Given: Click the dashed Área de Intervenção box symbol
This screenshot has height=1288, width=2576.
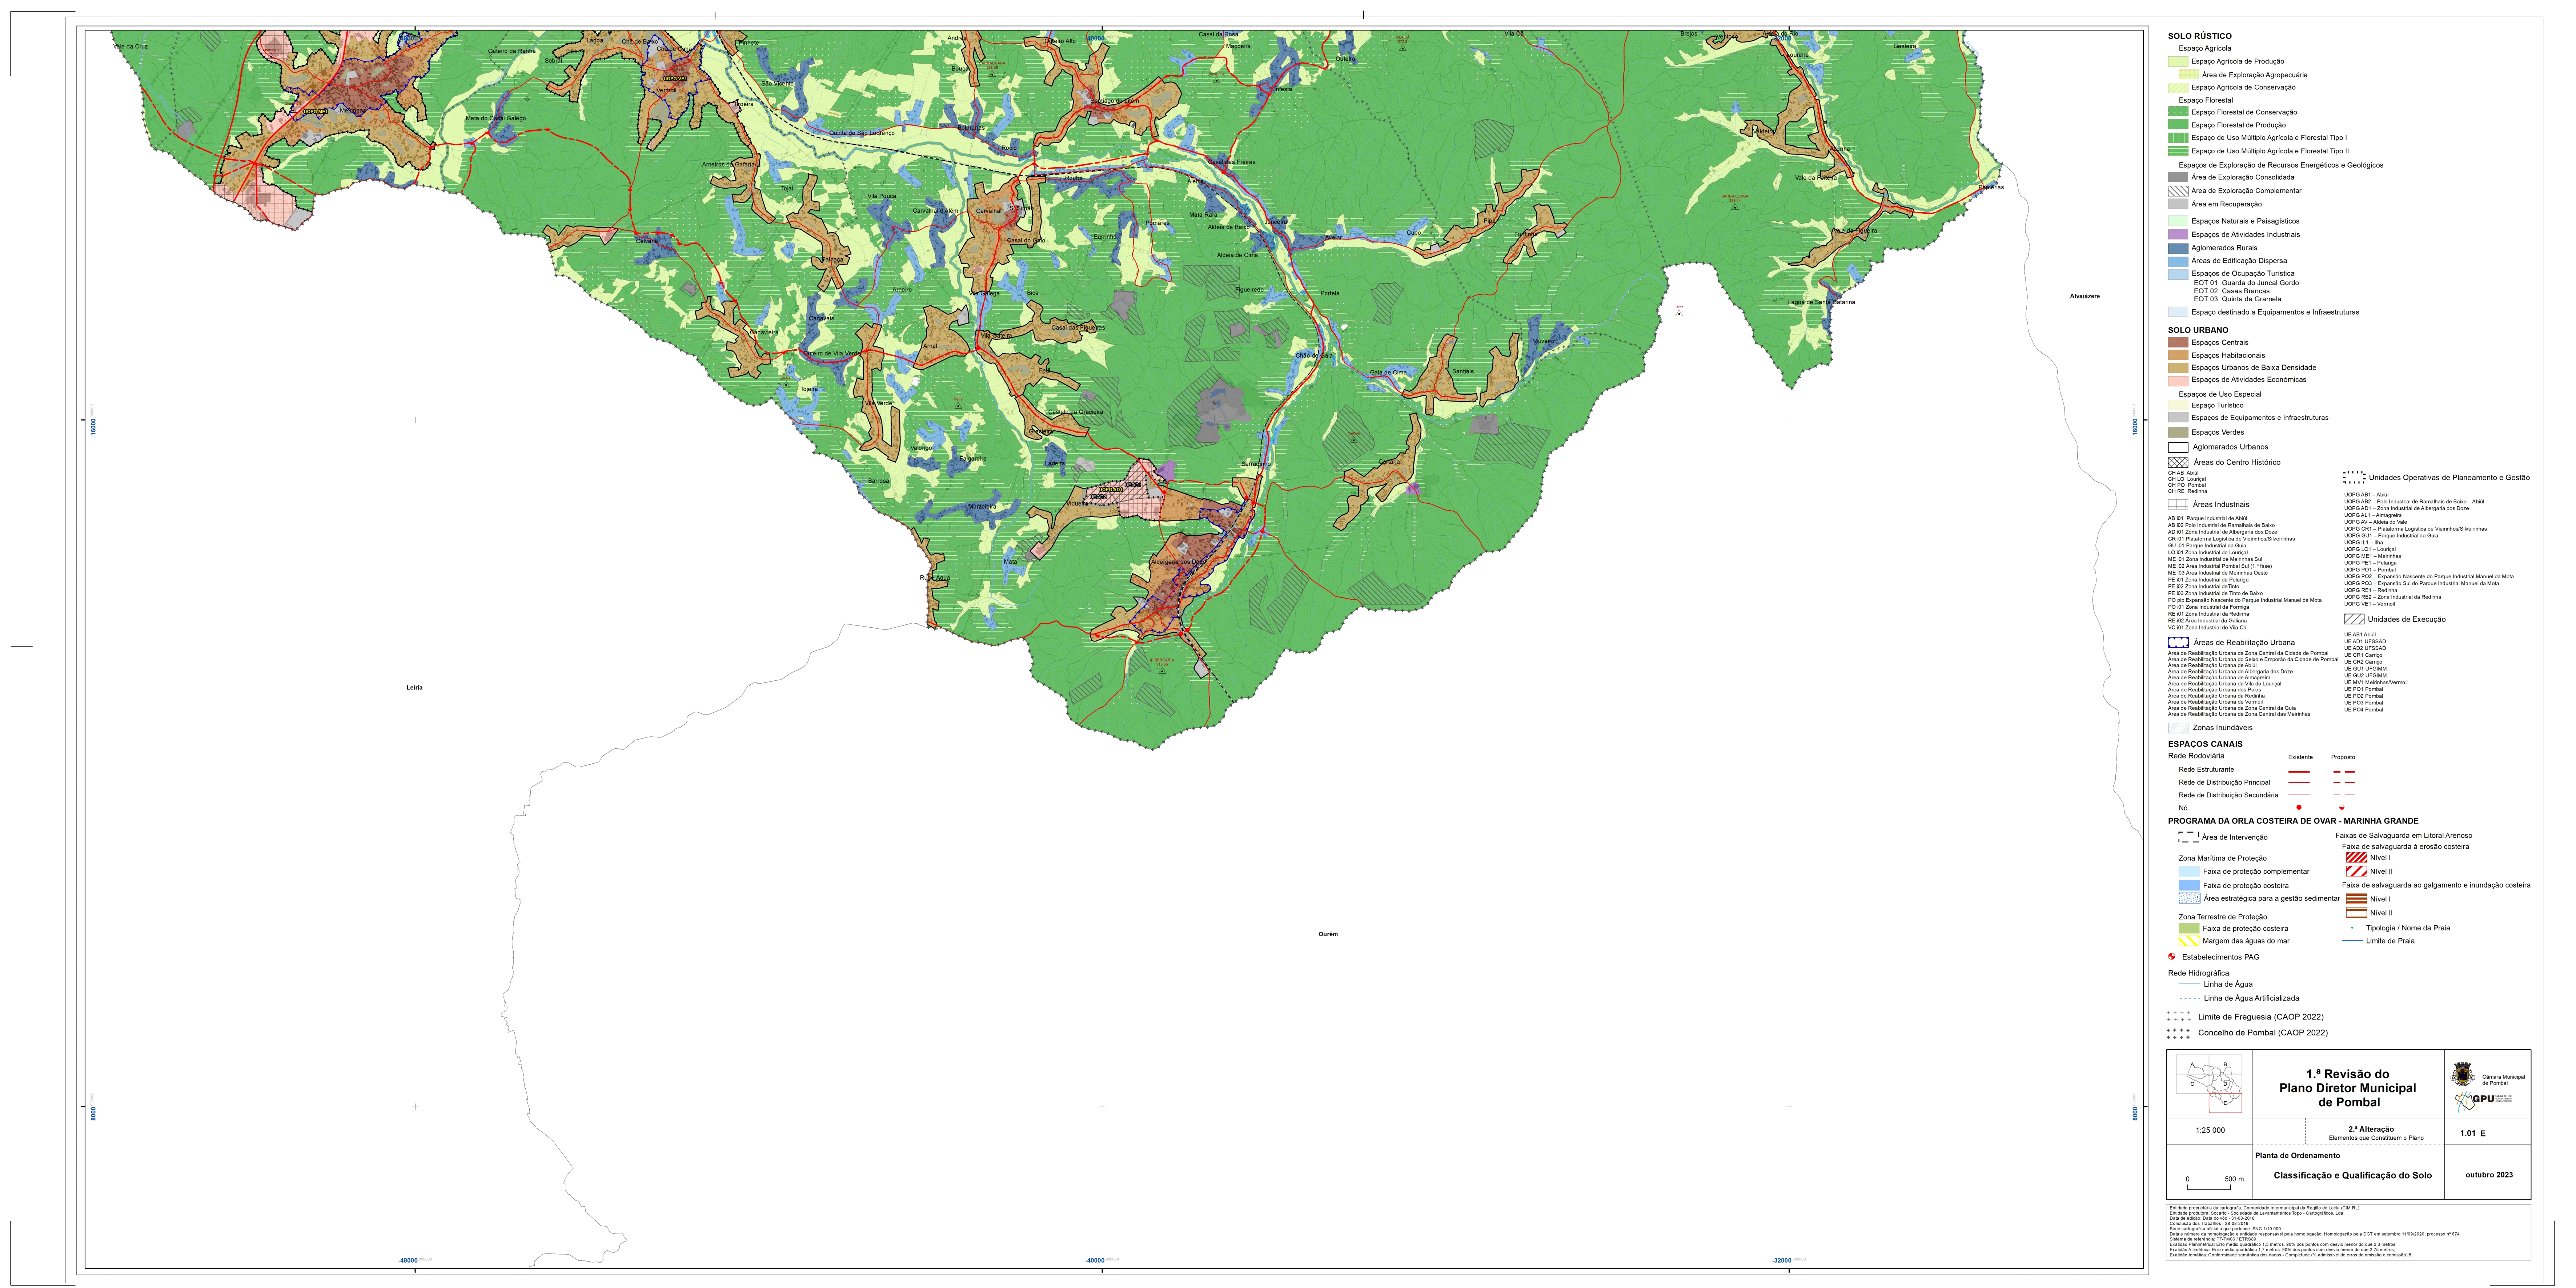Looking at the screenshot, I should (x=2188, y=837).
